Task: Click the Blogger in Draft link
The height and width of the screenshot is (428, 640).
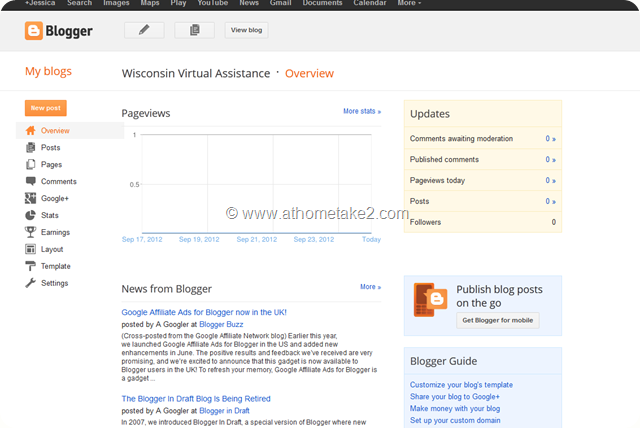Action: point(224,411)
